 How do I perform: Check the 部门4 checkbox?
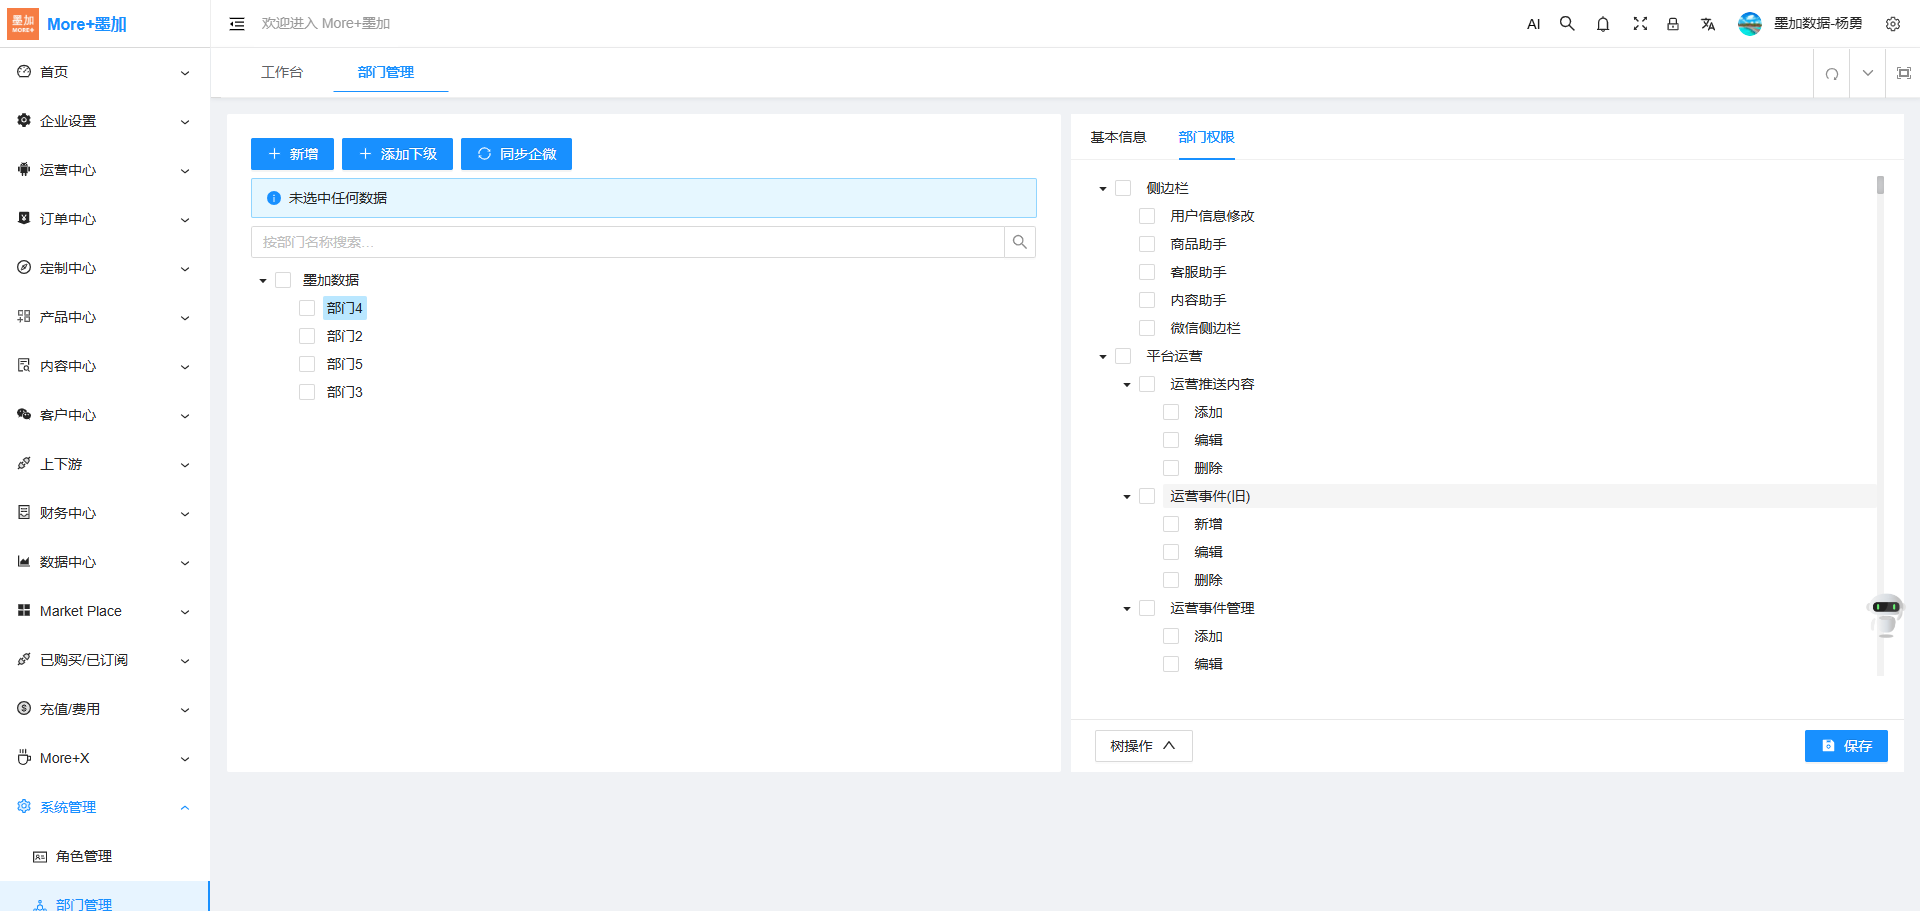click(x=307, y=308)
